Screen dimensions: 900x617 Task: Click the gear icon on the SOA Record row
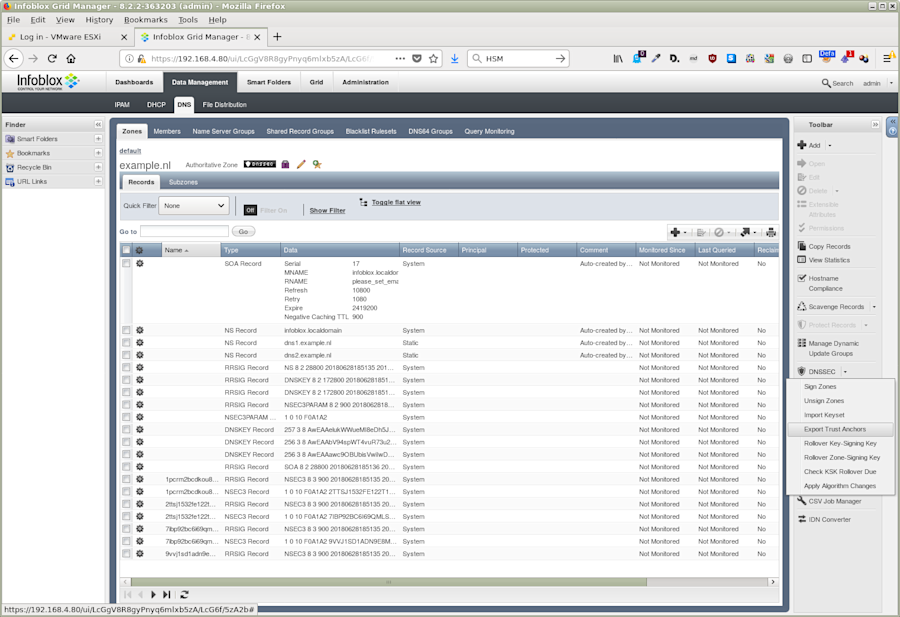tap(139, 263)
